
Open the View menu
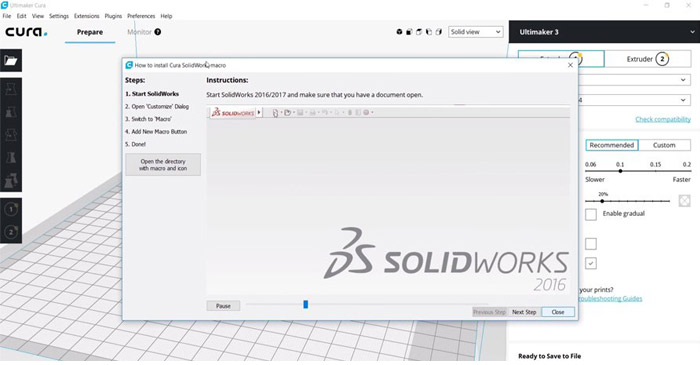[x=38, y=16]
